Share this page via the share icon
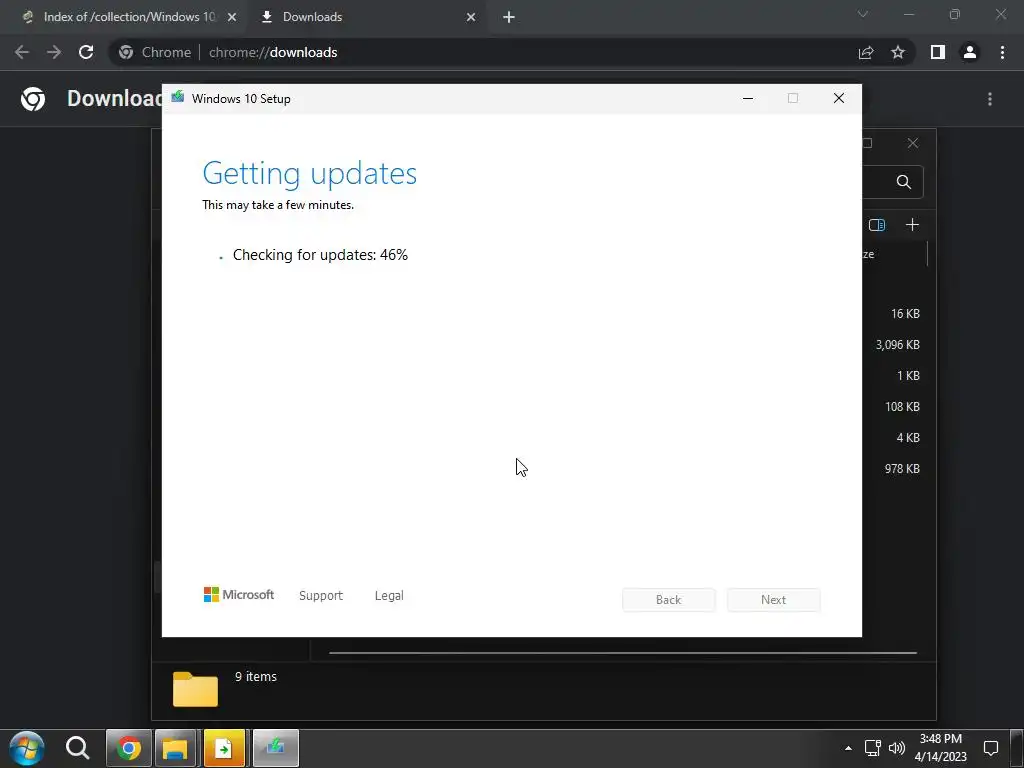 point(866,52)
